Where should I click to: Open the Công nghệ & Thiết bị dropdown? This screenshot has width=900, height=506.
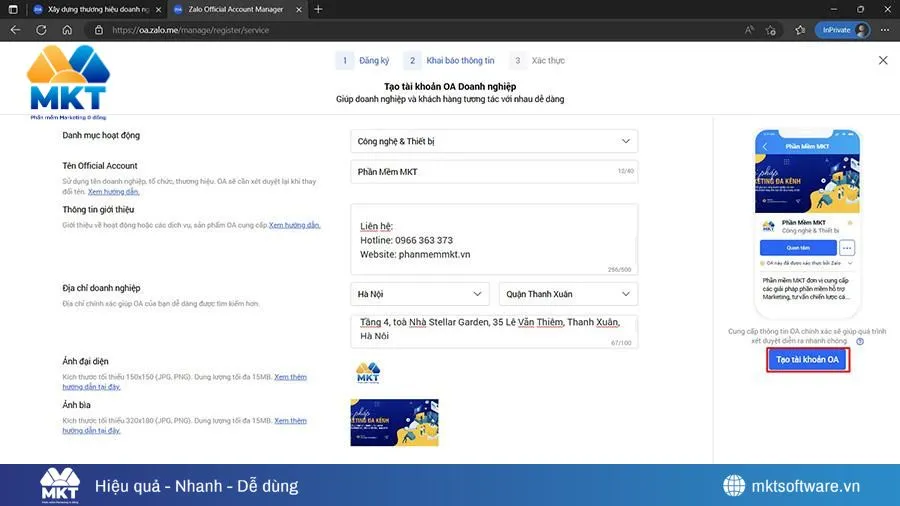[x=494, y=141]
